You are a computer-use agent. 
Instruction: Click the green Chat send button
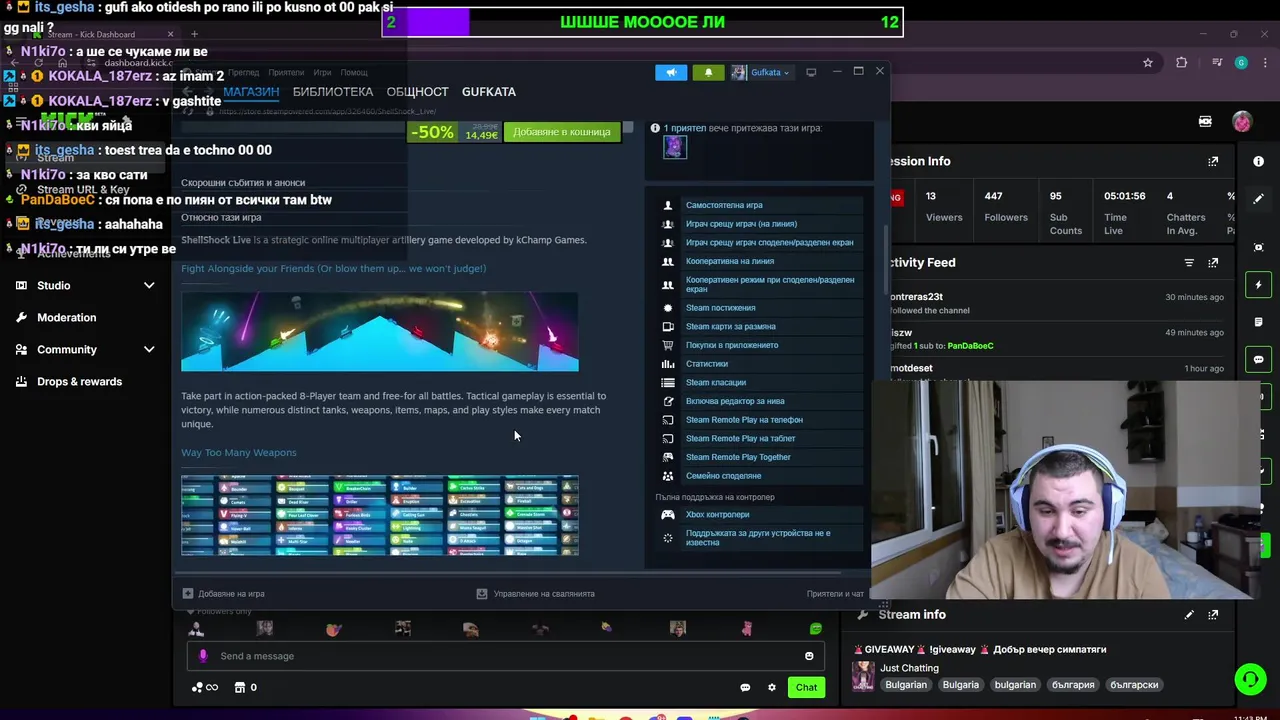pyautogui.click(x=806, y=687)
